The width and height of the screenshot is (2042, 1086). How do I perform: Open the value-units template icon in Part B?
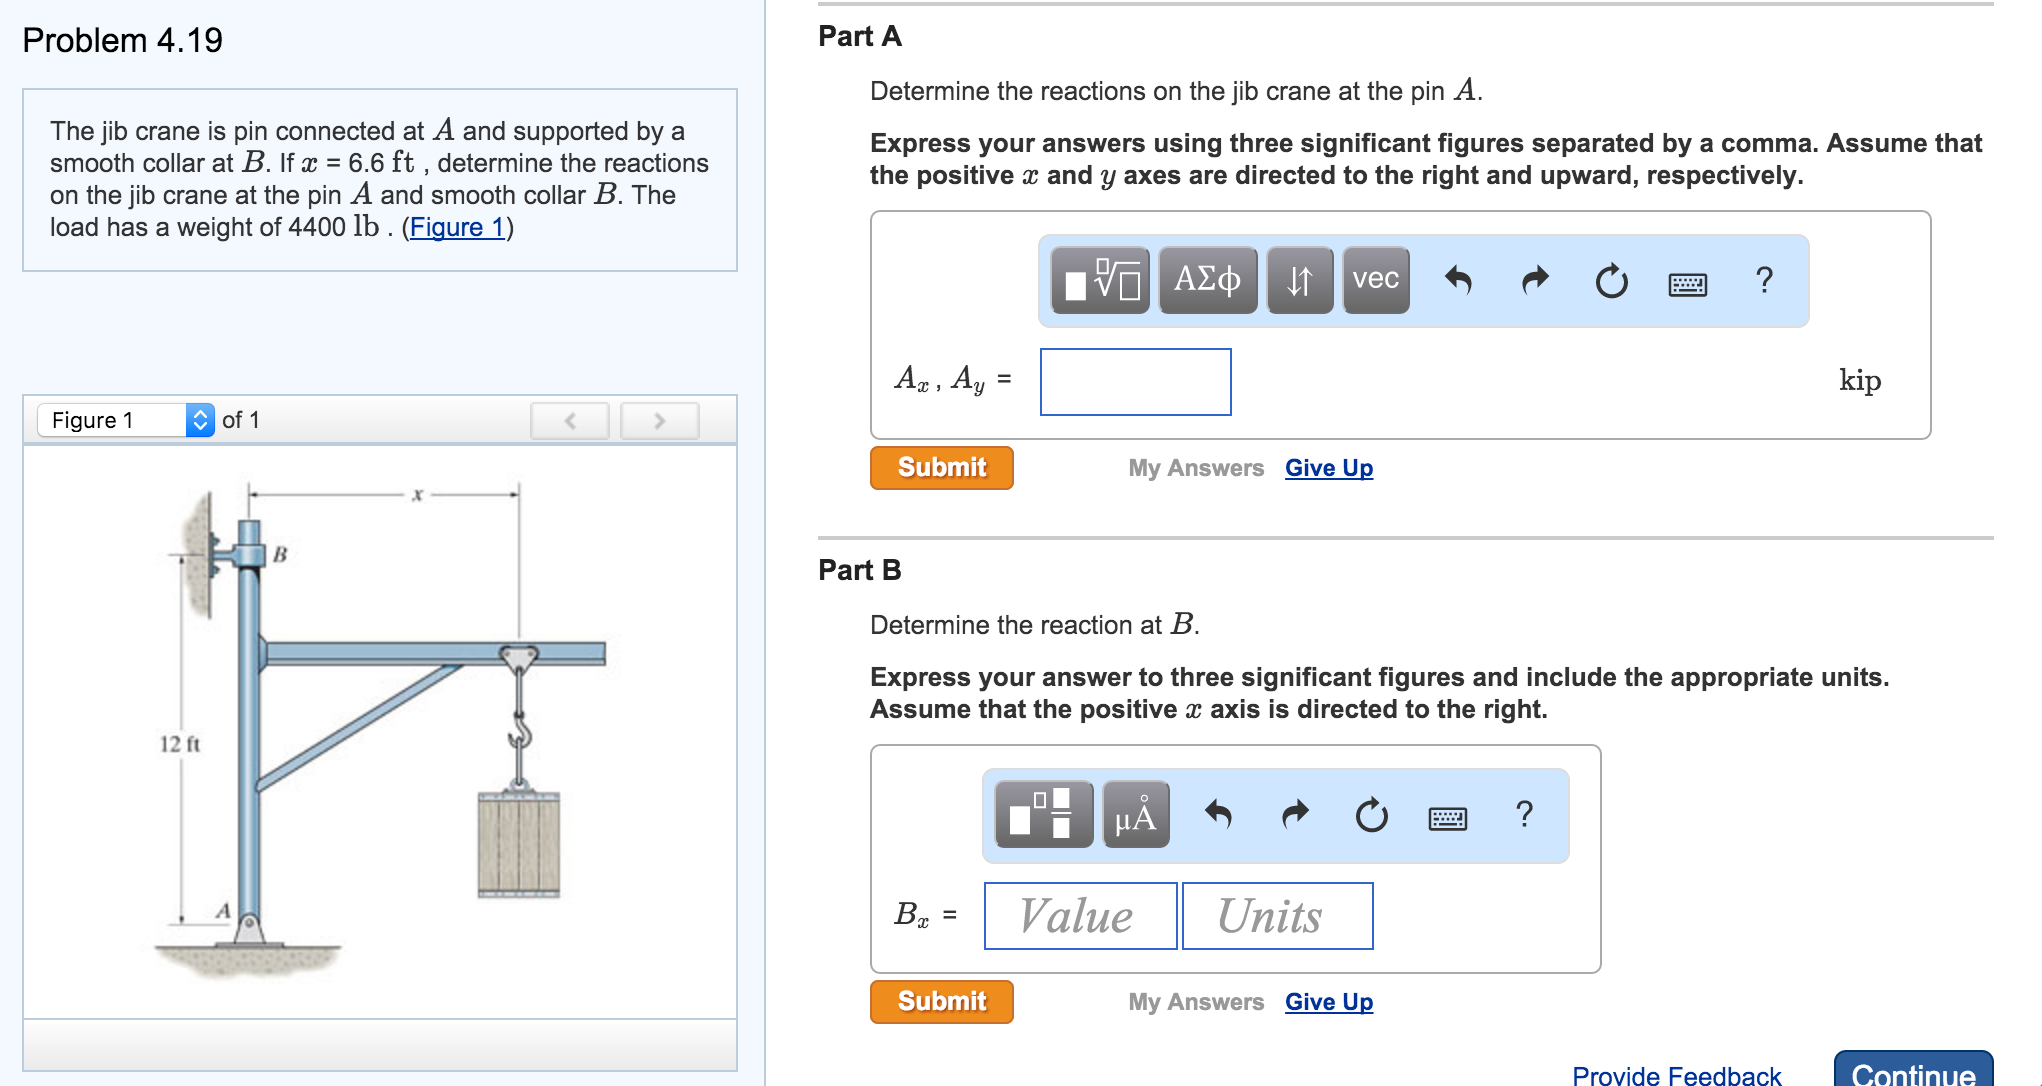click(1044, 816)
